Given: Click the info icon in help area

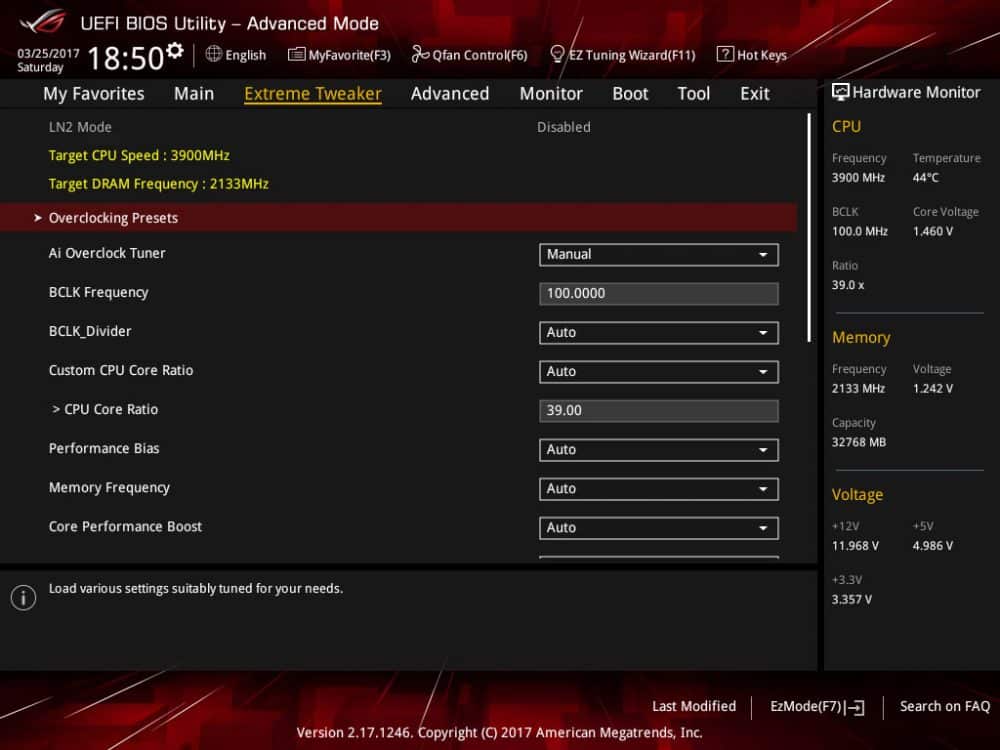Looking at the screenshot, I should (24, 598).
